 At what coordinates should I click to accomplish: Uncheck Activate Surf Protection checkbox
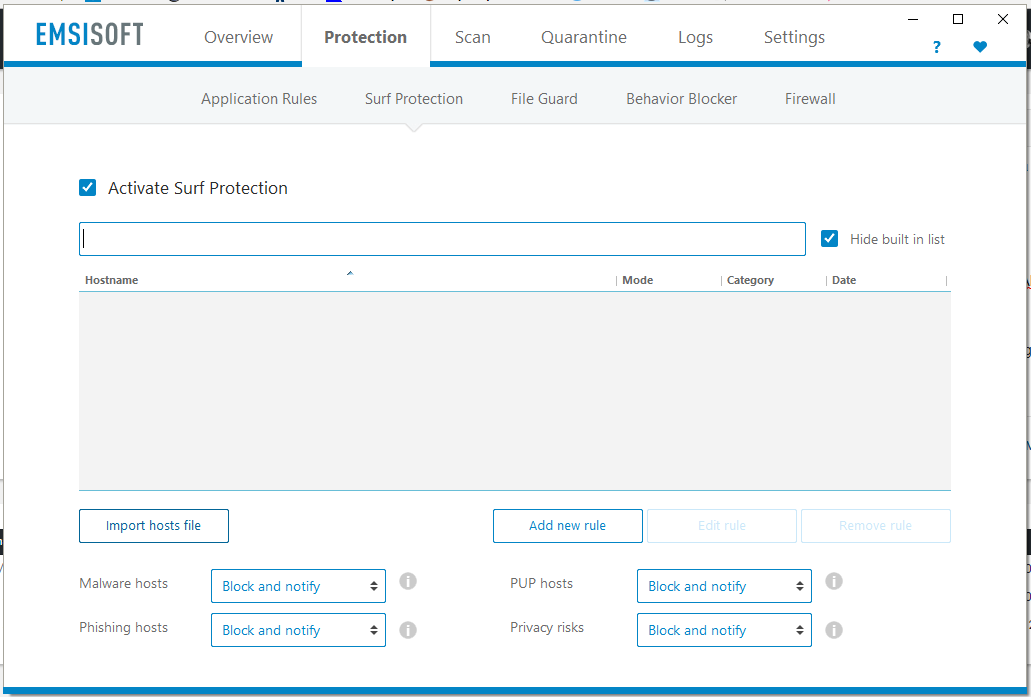88,188
